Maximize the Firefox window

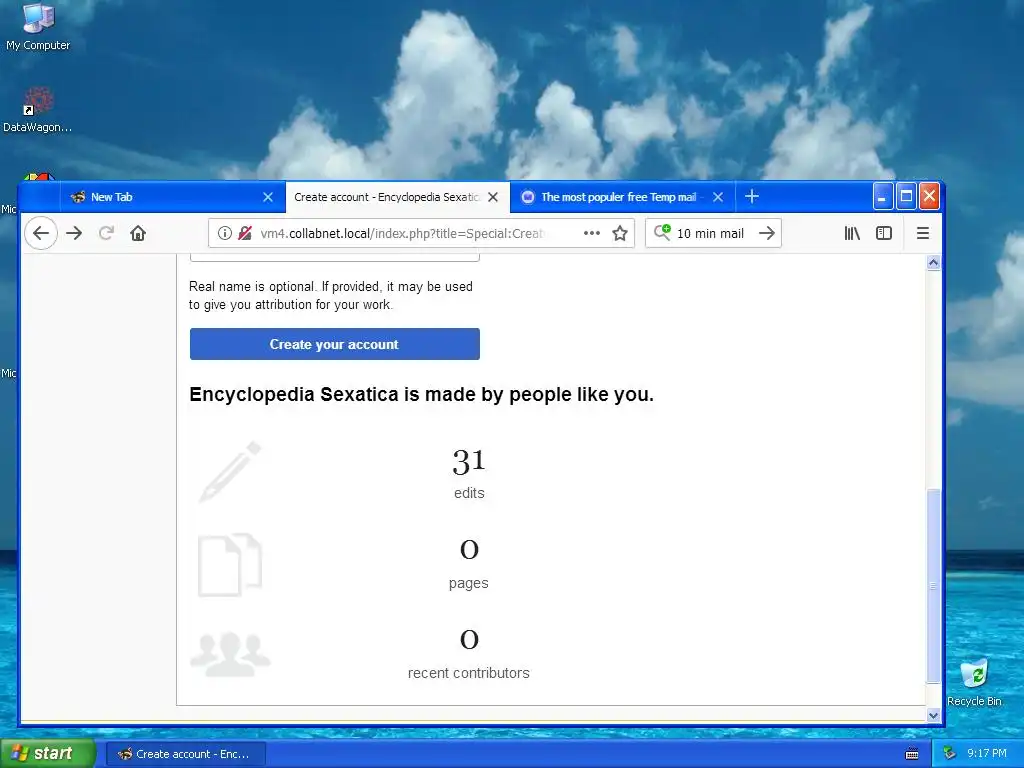point(906,197)
